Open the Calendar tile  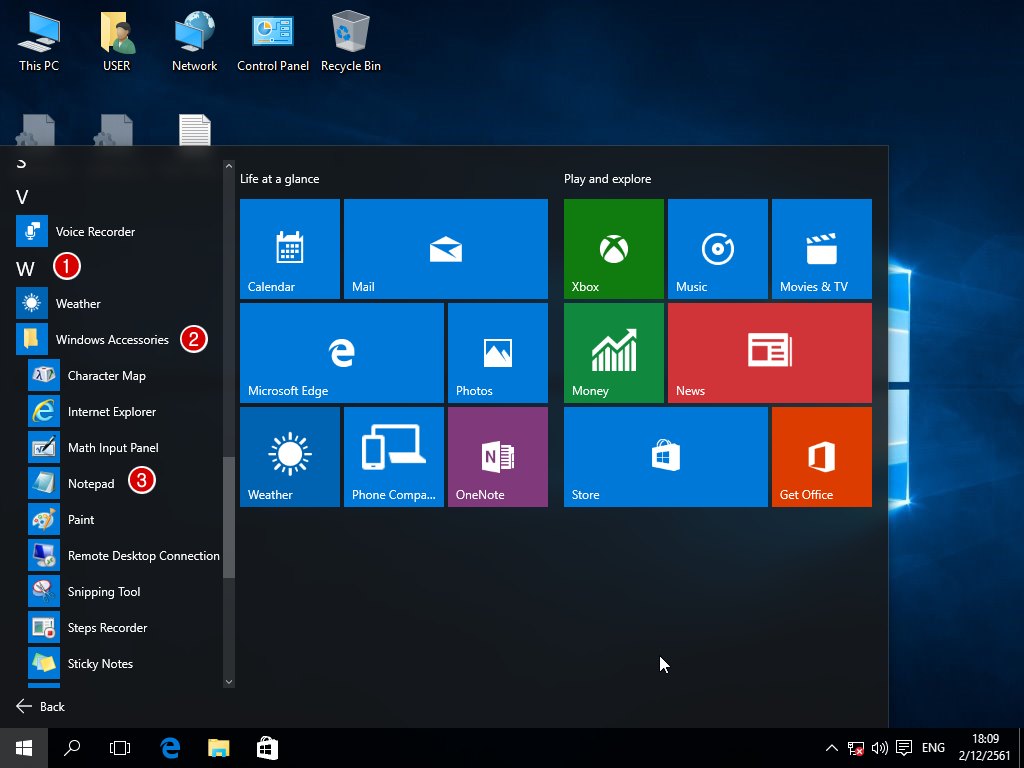(289, 248)
